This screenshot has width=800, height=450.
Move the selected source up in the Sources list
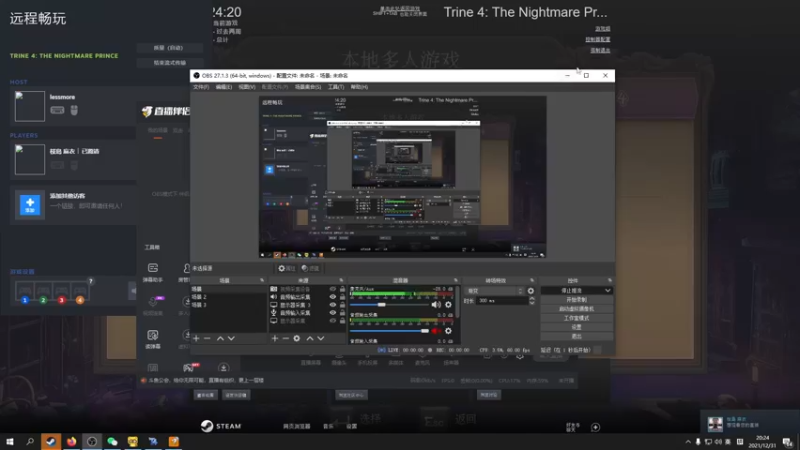(310, 338)
